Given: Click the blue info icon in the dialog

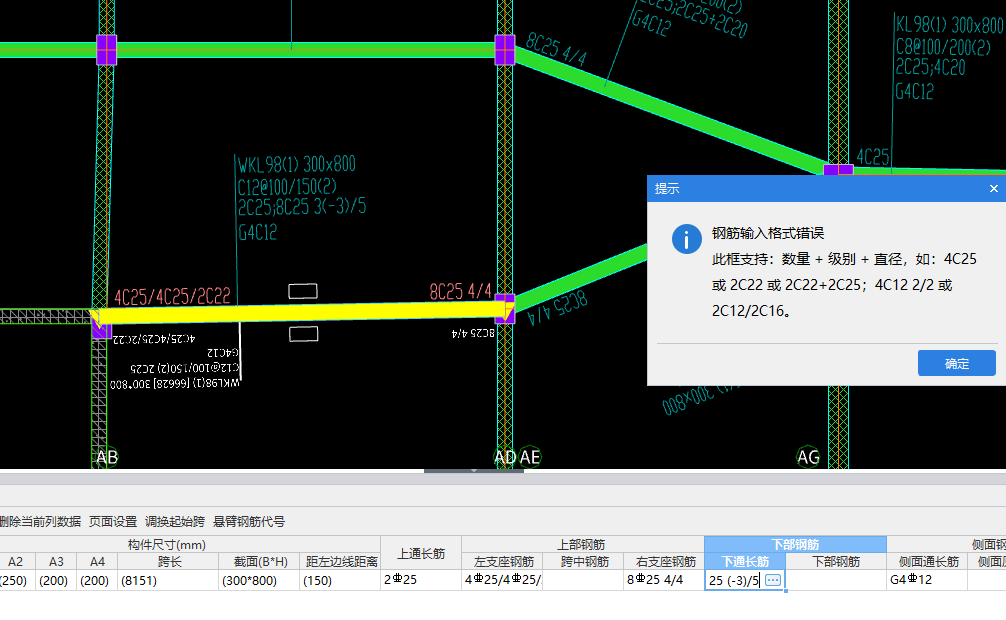Looking at the screenshot, I should 686,239.
